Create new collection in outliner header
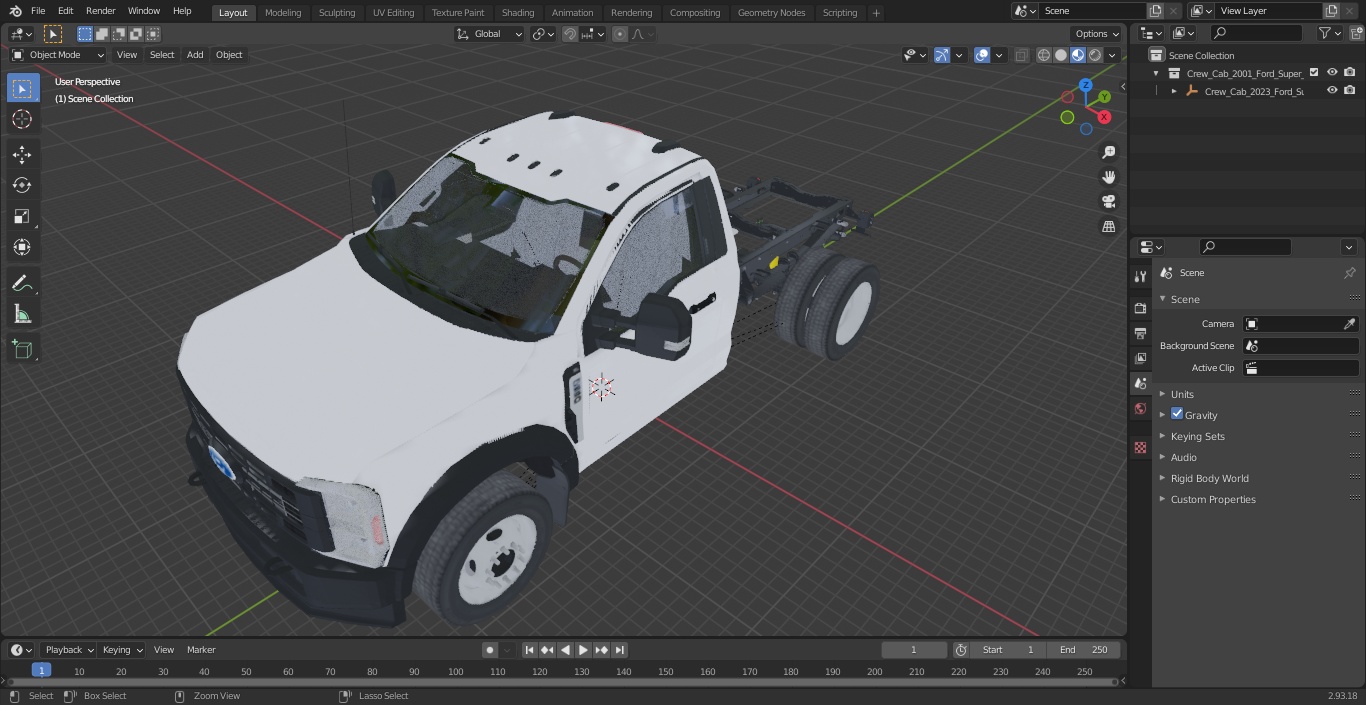The height and width of the screenshot is (705, 1366). (1356, 33)
